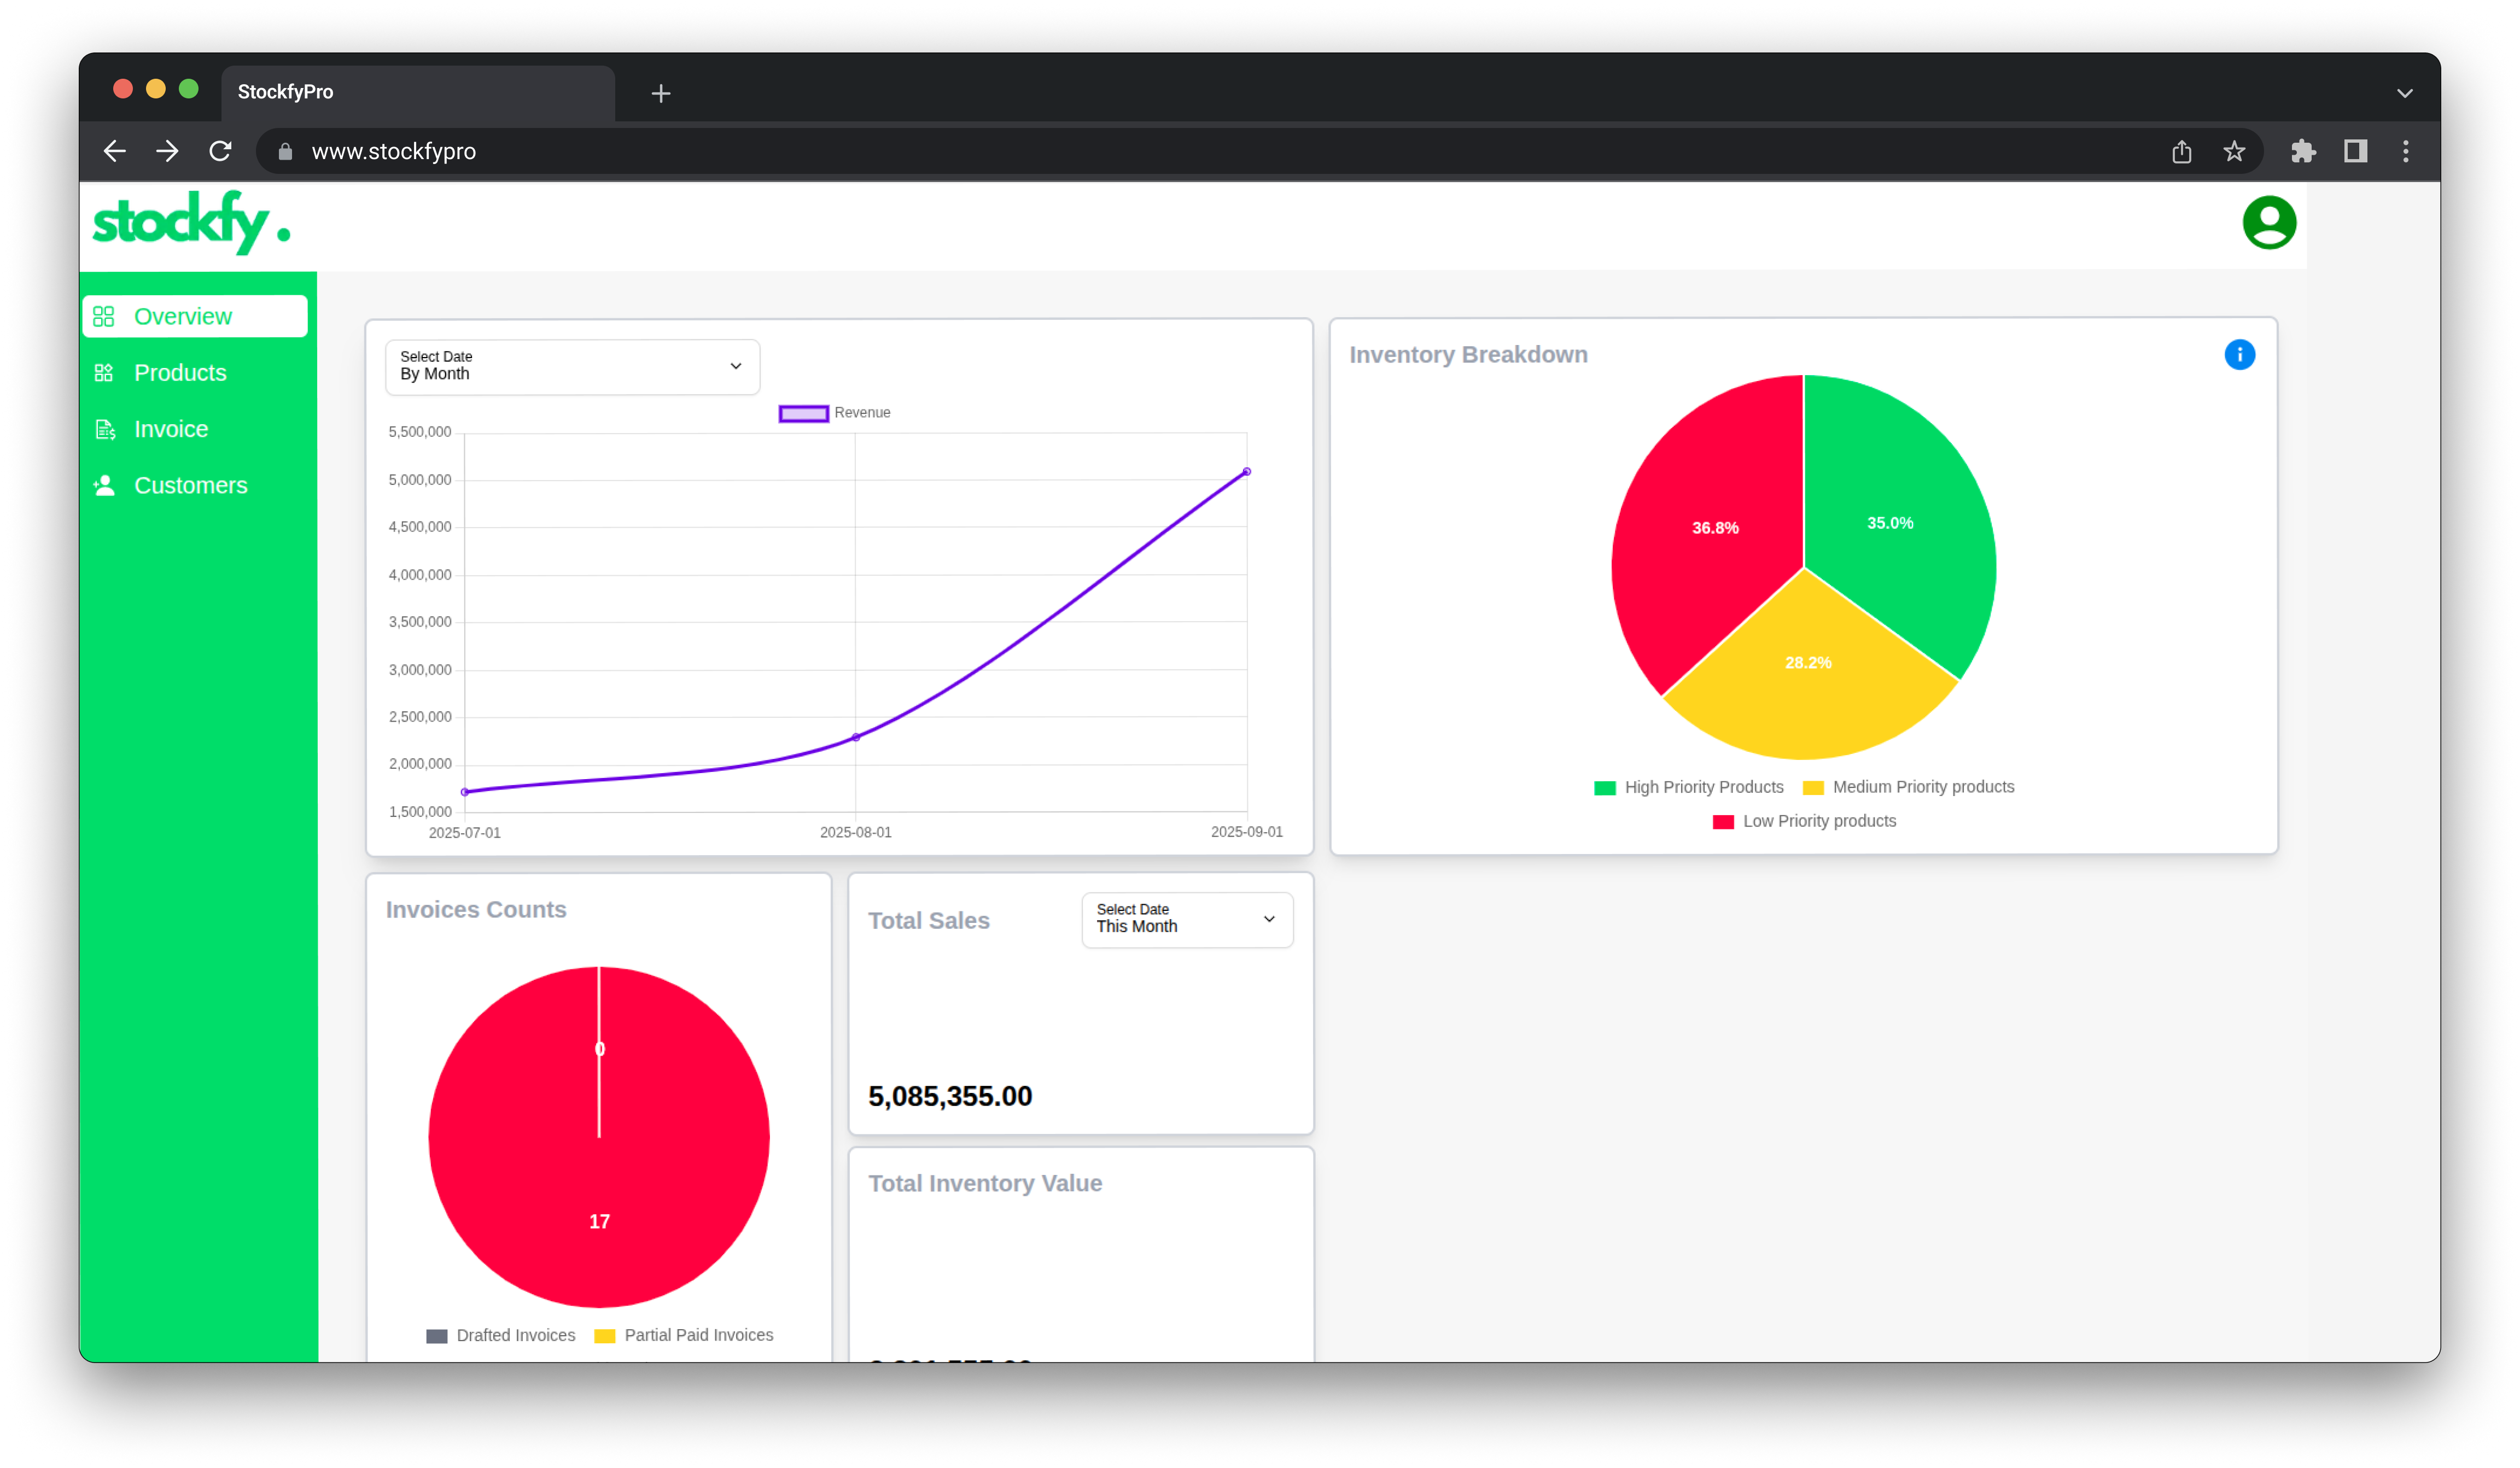
Task: Open the user profile avatar icon
Action: [x=2269, y=222]
